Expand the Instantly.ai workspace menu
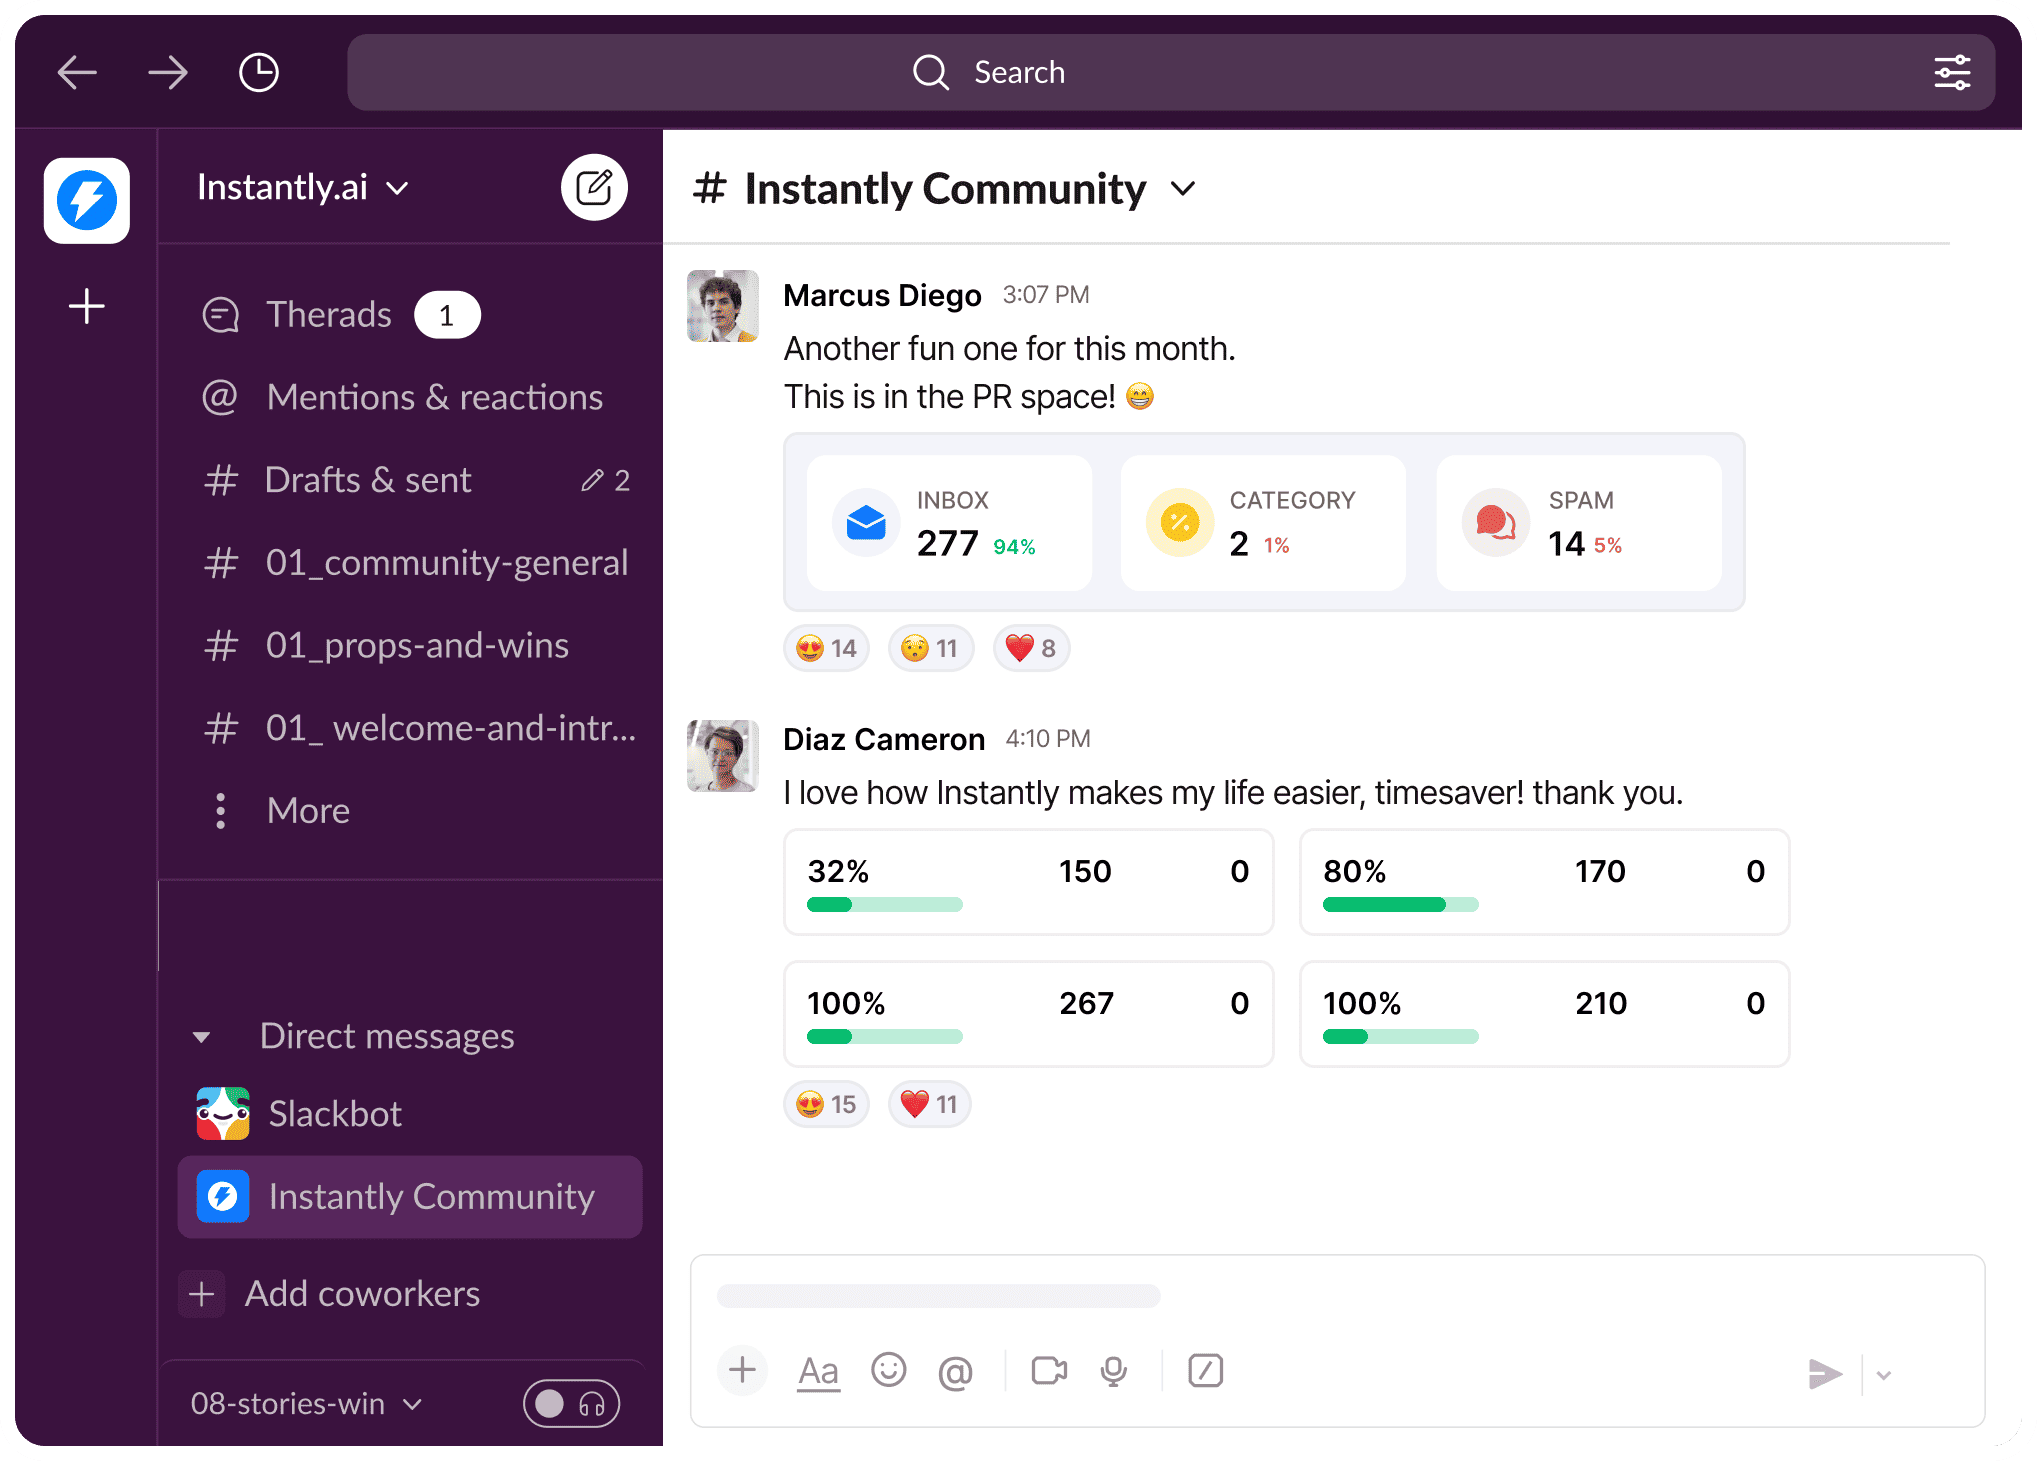This screenshot has width=2037, height=1461. tap(302, 187)
